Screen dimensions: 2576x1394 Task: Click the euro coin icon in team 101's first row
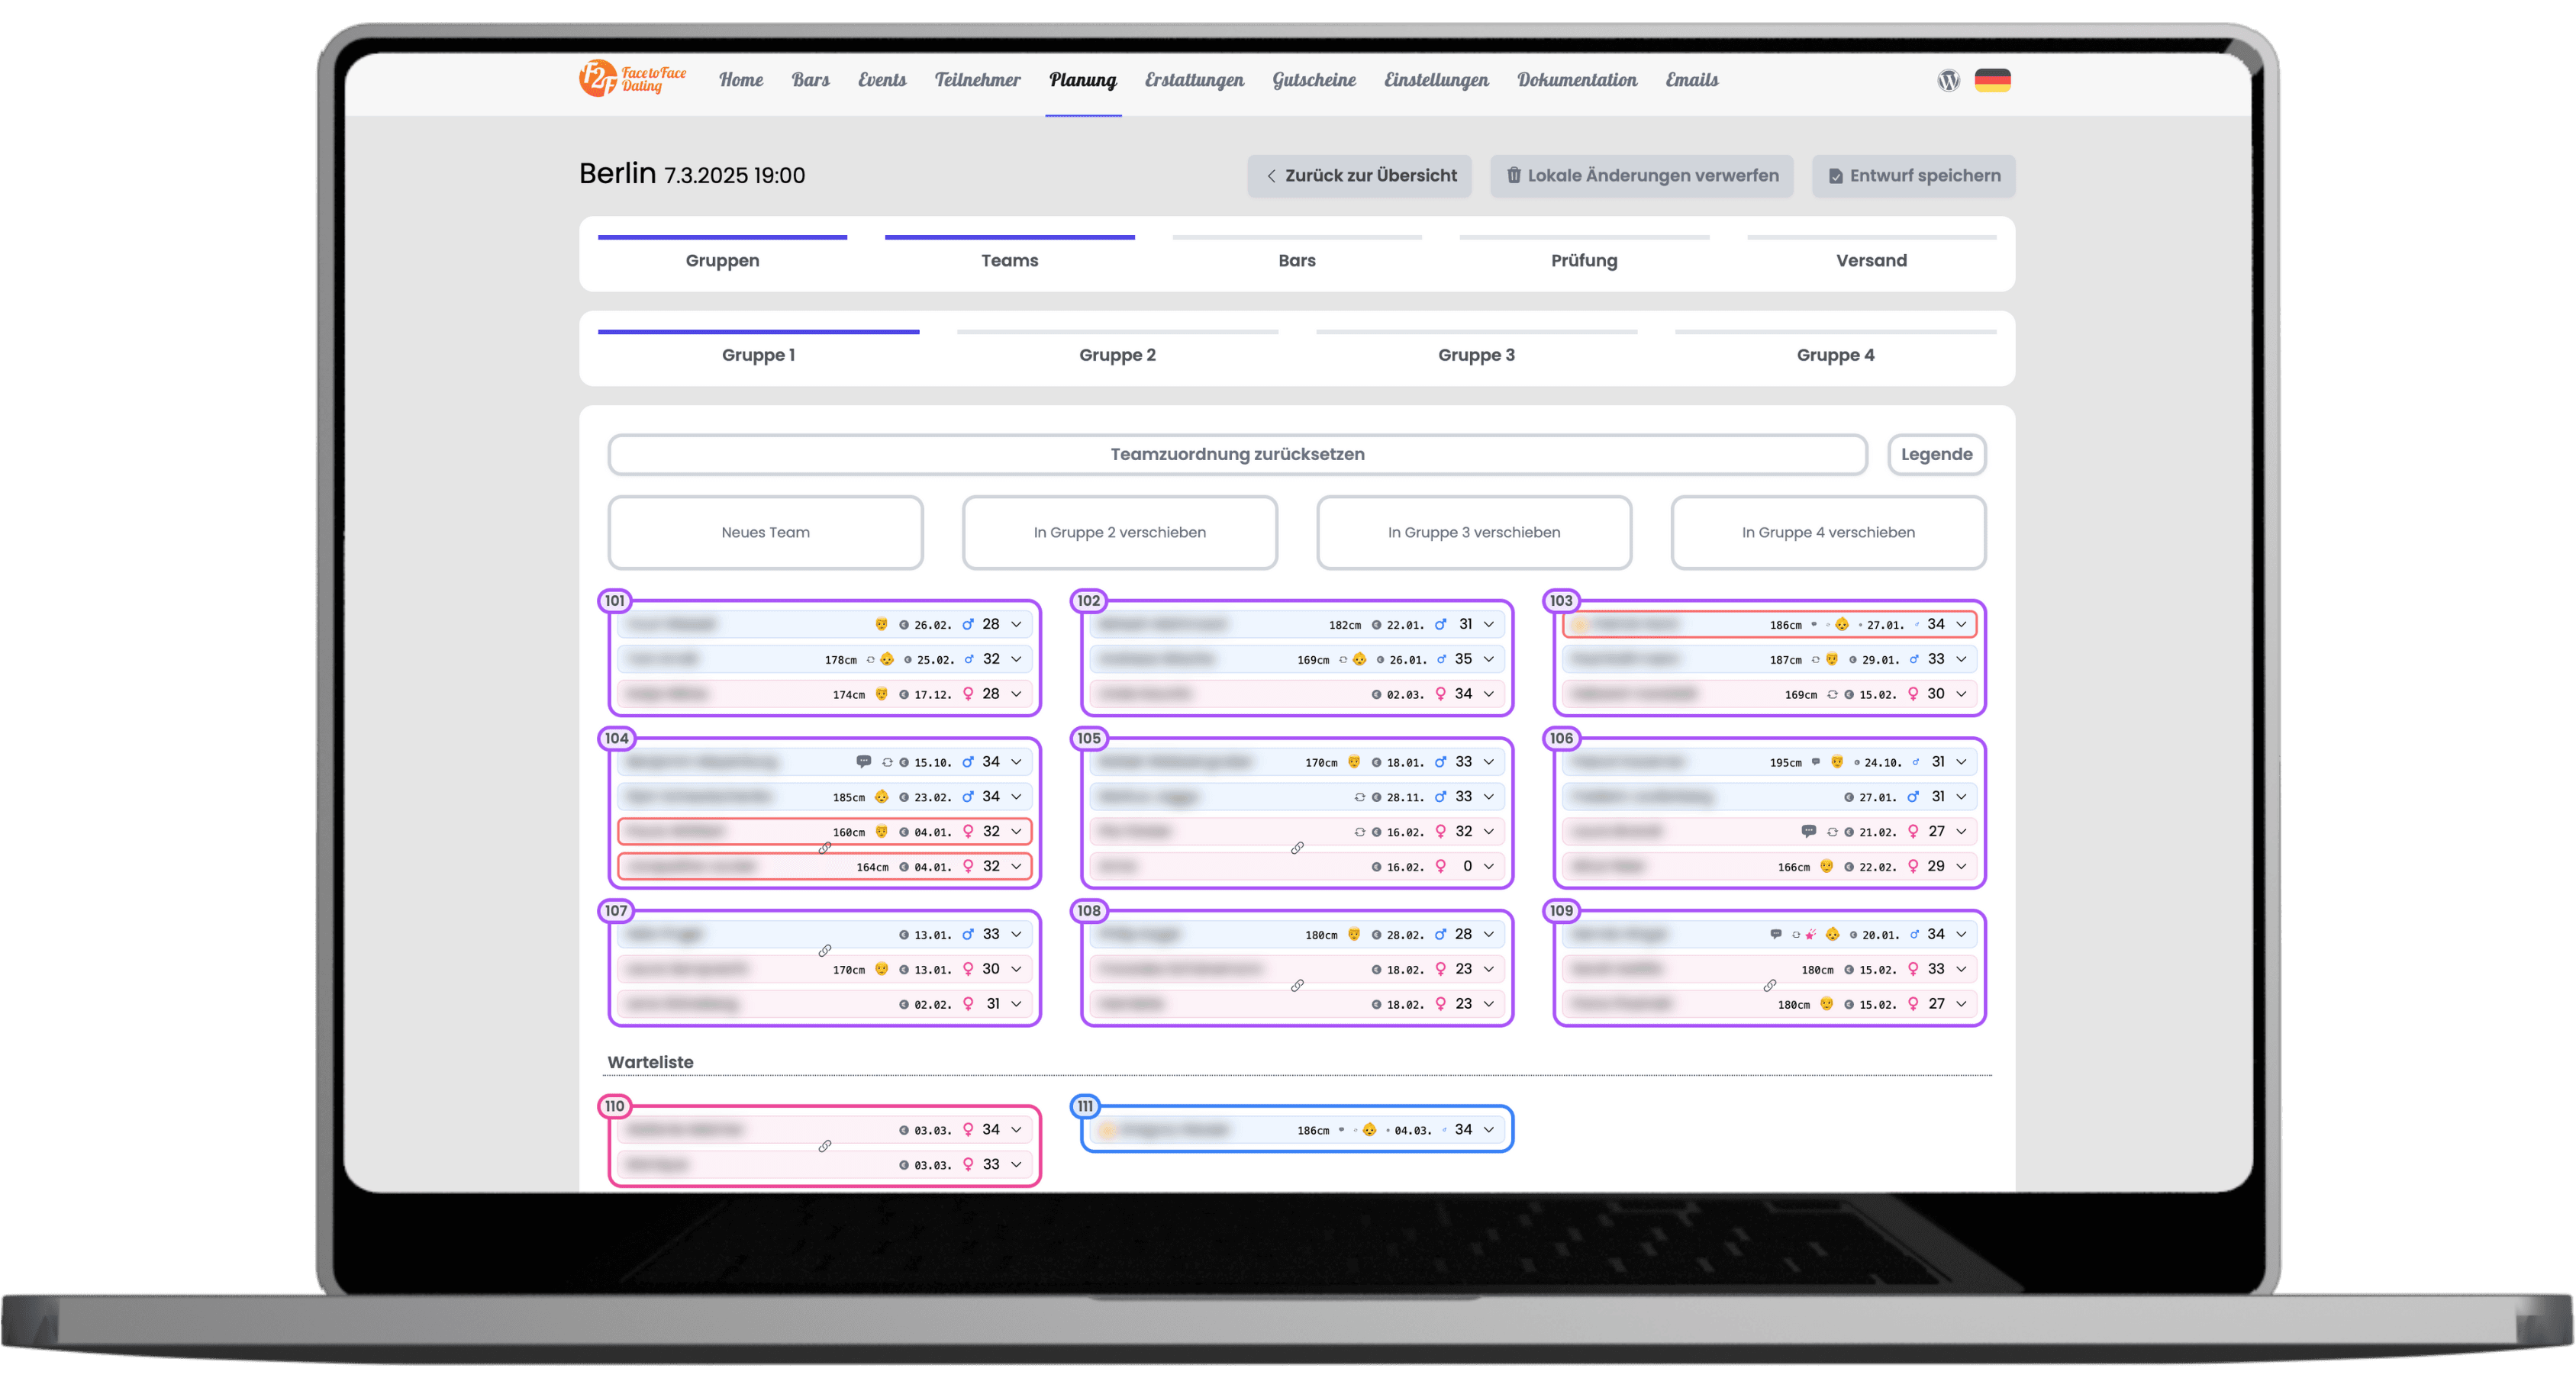click(x=905, y=624)
